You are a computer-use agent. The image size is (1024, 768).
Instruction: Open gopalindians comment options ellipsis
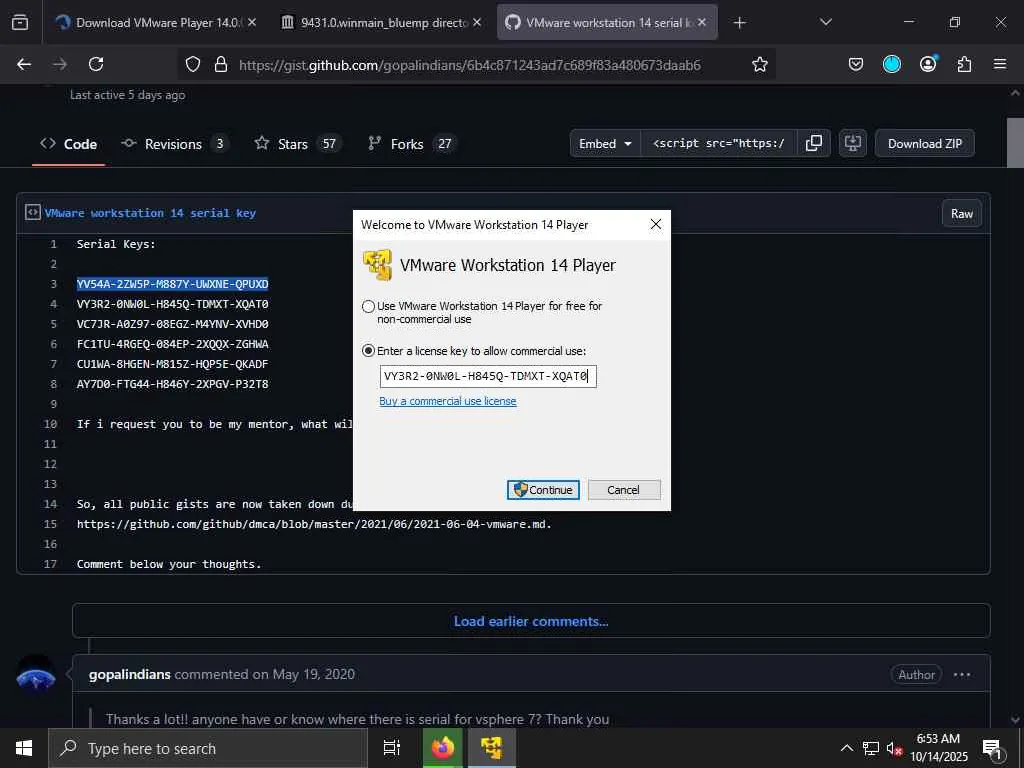pos(962,675)
